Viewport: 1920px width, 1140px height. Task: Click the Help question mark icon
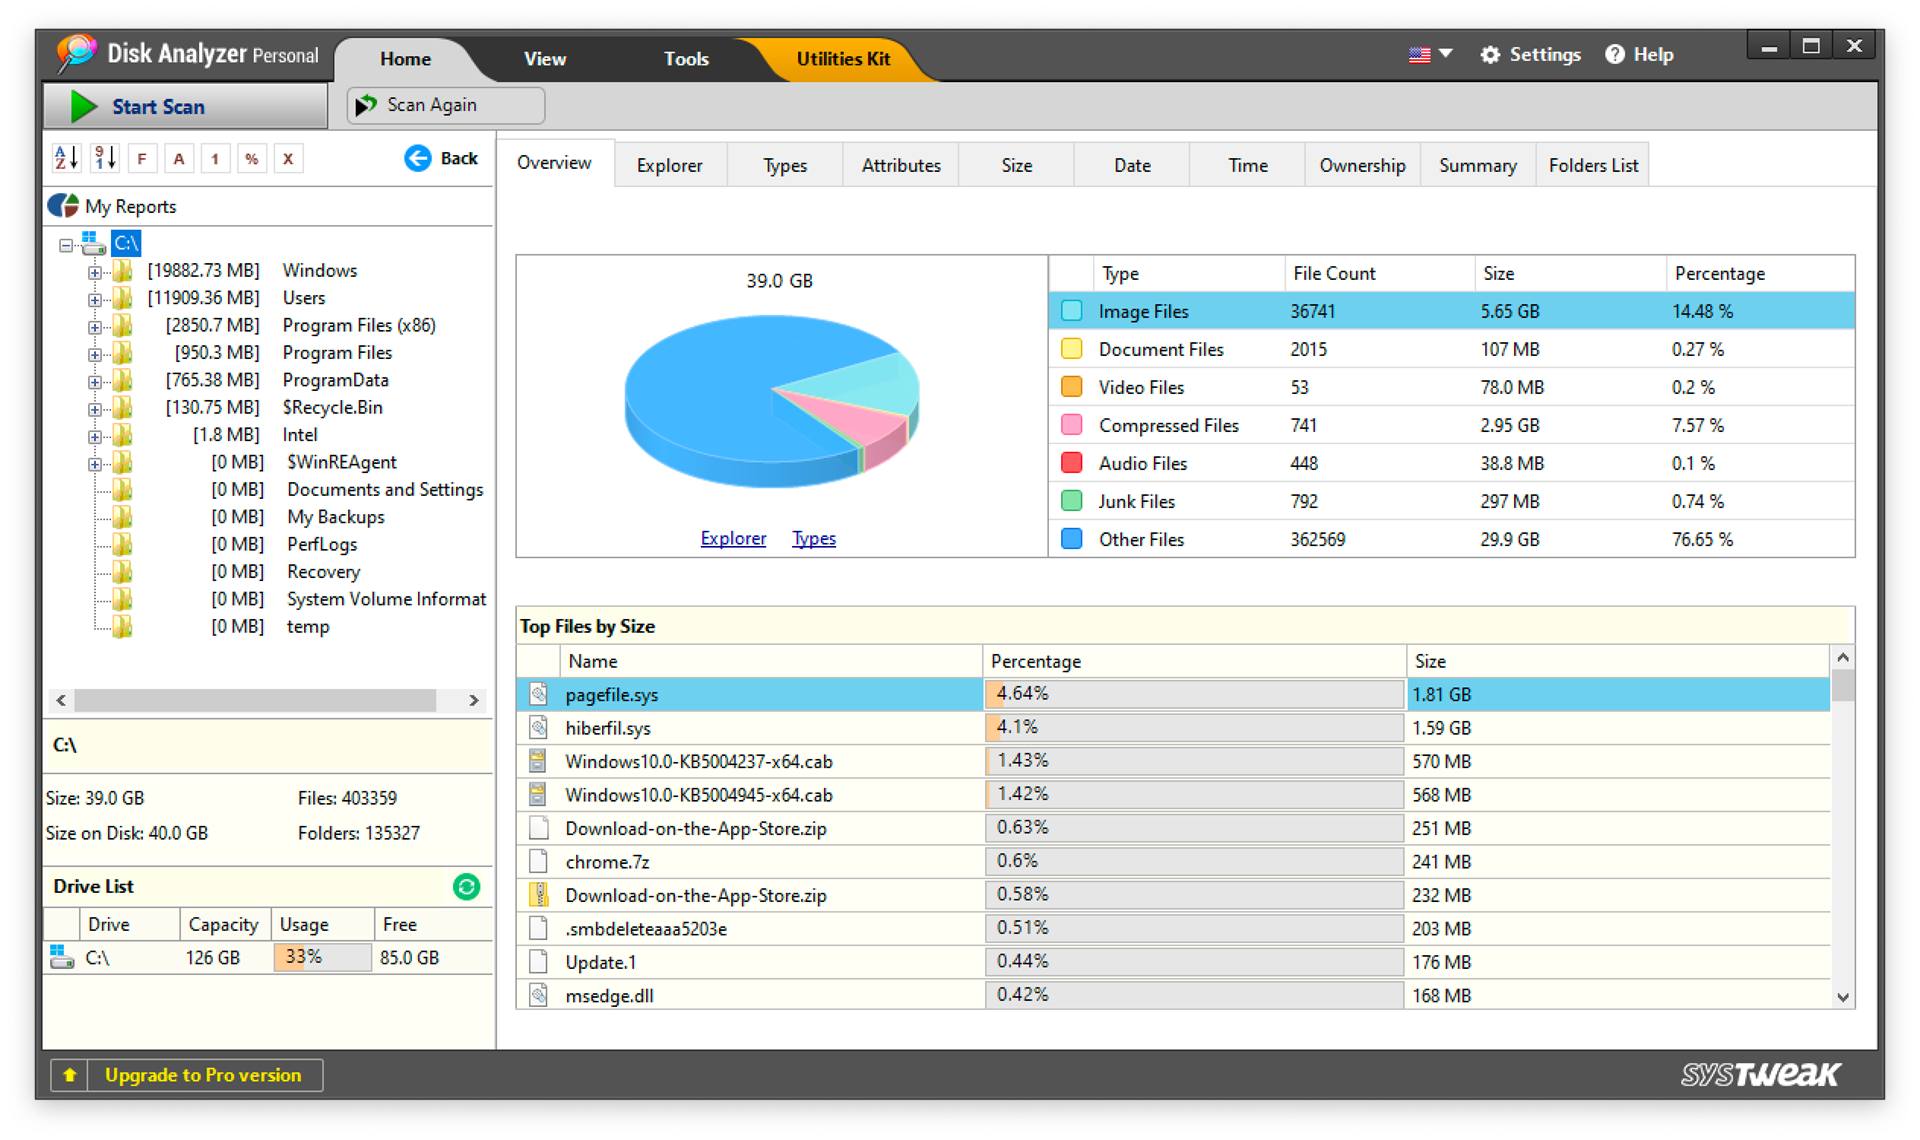click(1614, 55)
